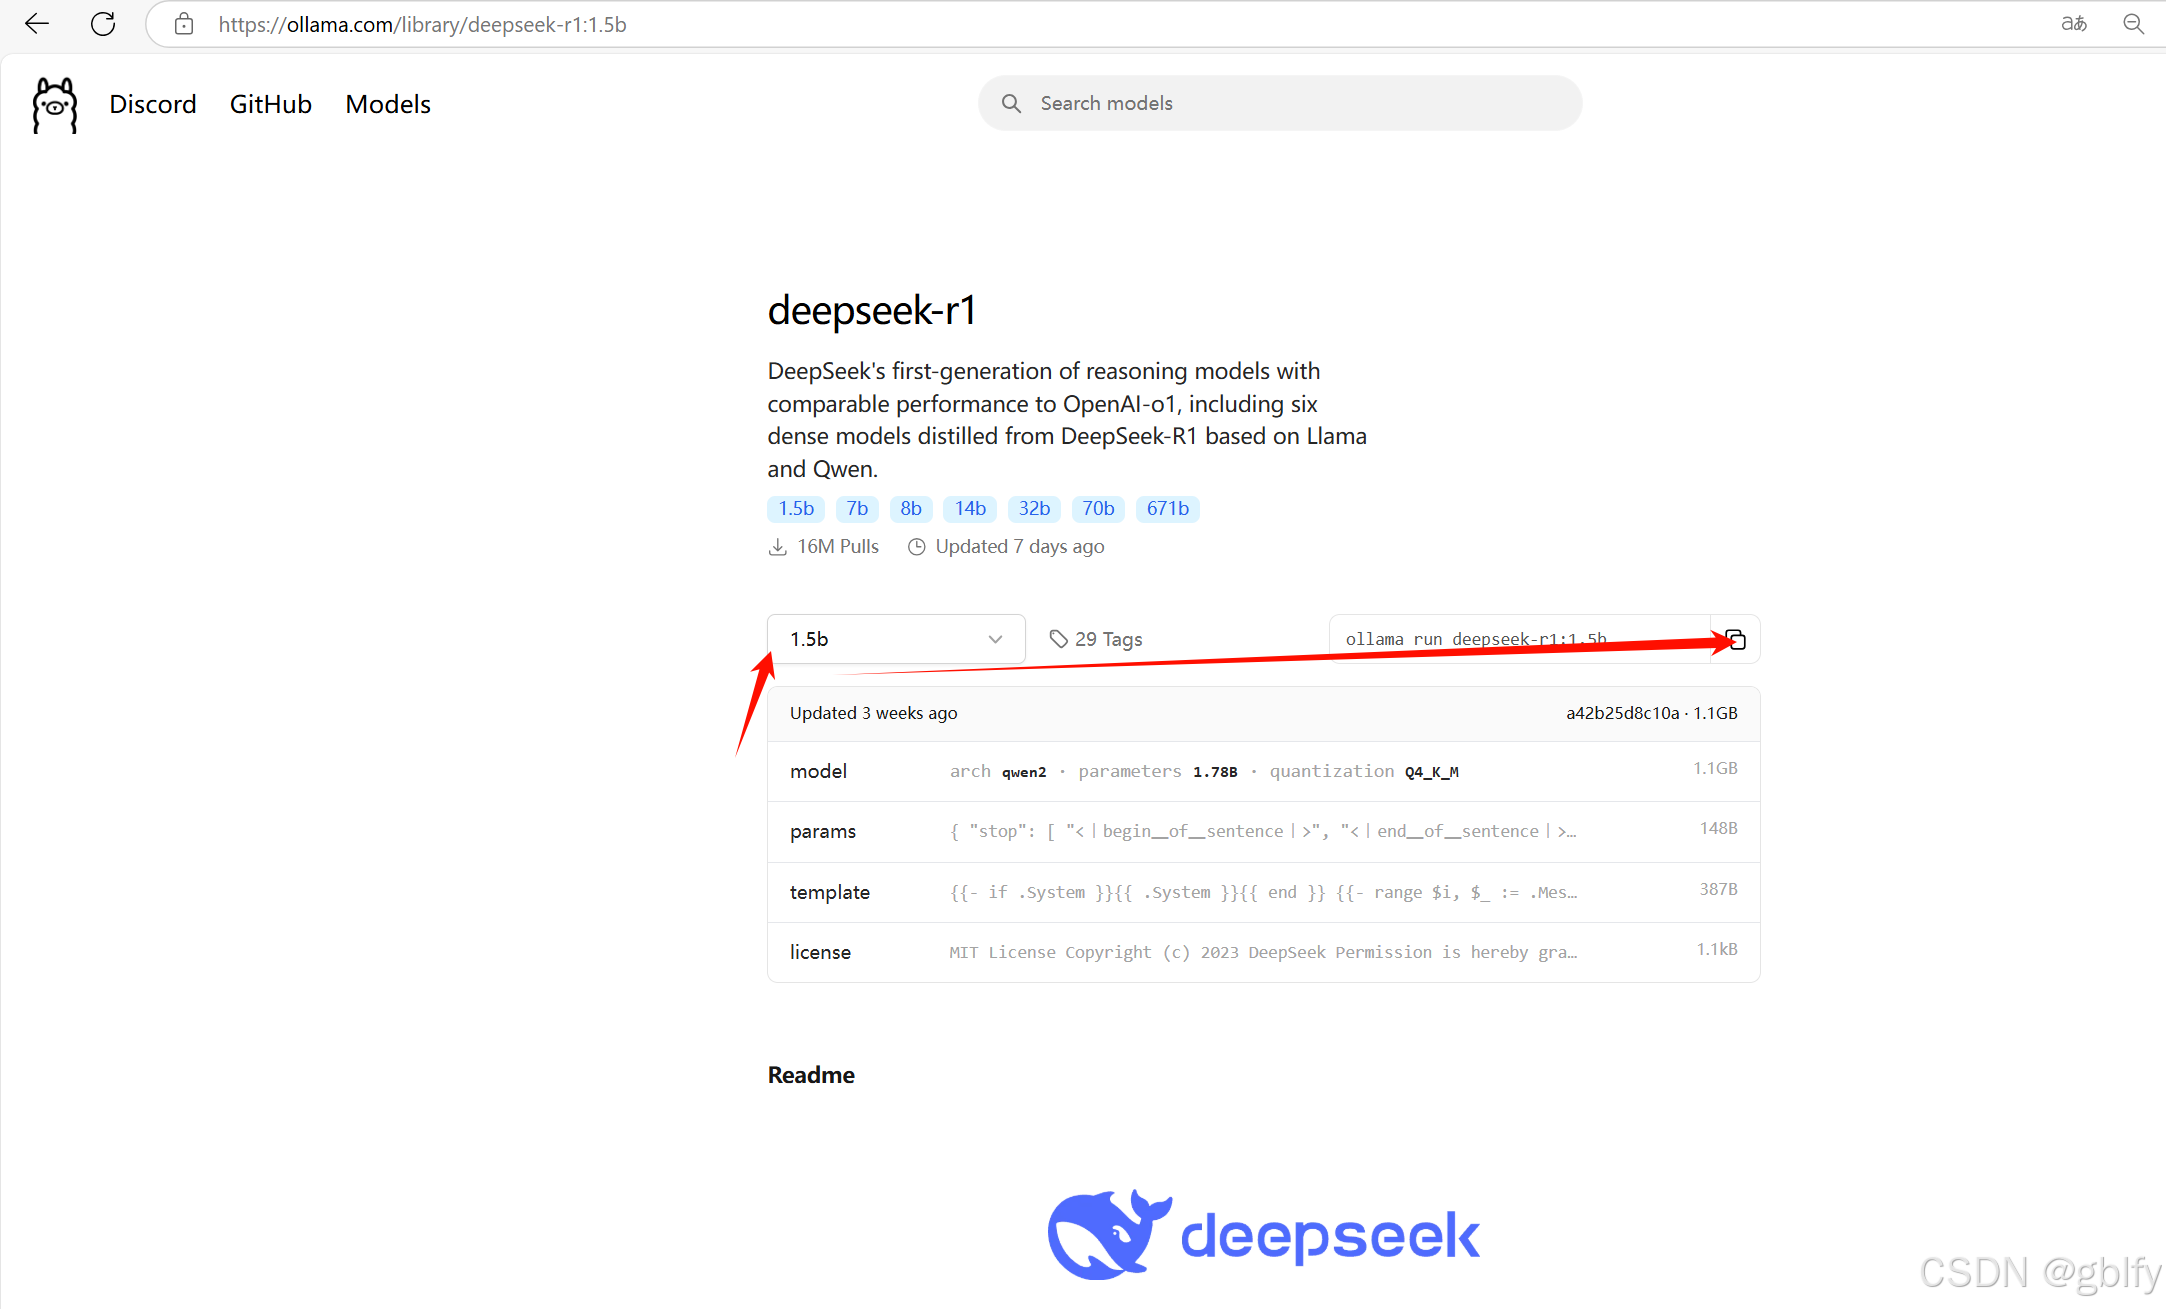This screenshot has height=1309, width=2166.
Task: Select Models in the navigation bar
Action: (x=388, y=104)
